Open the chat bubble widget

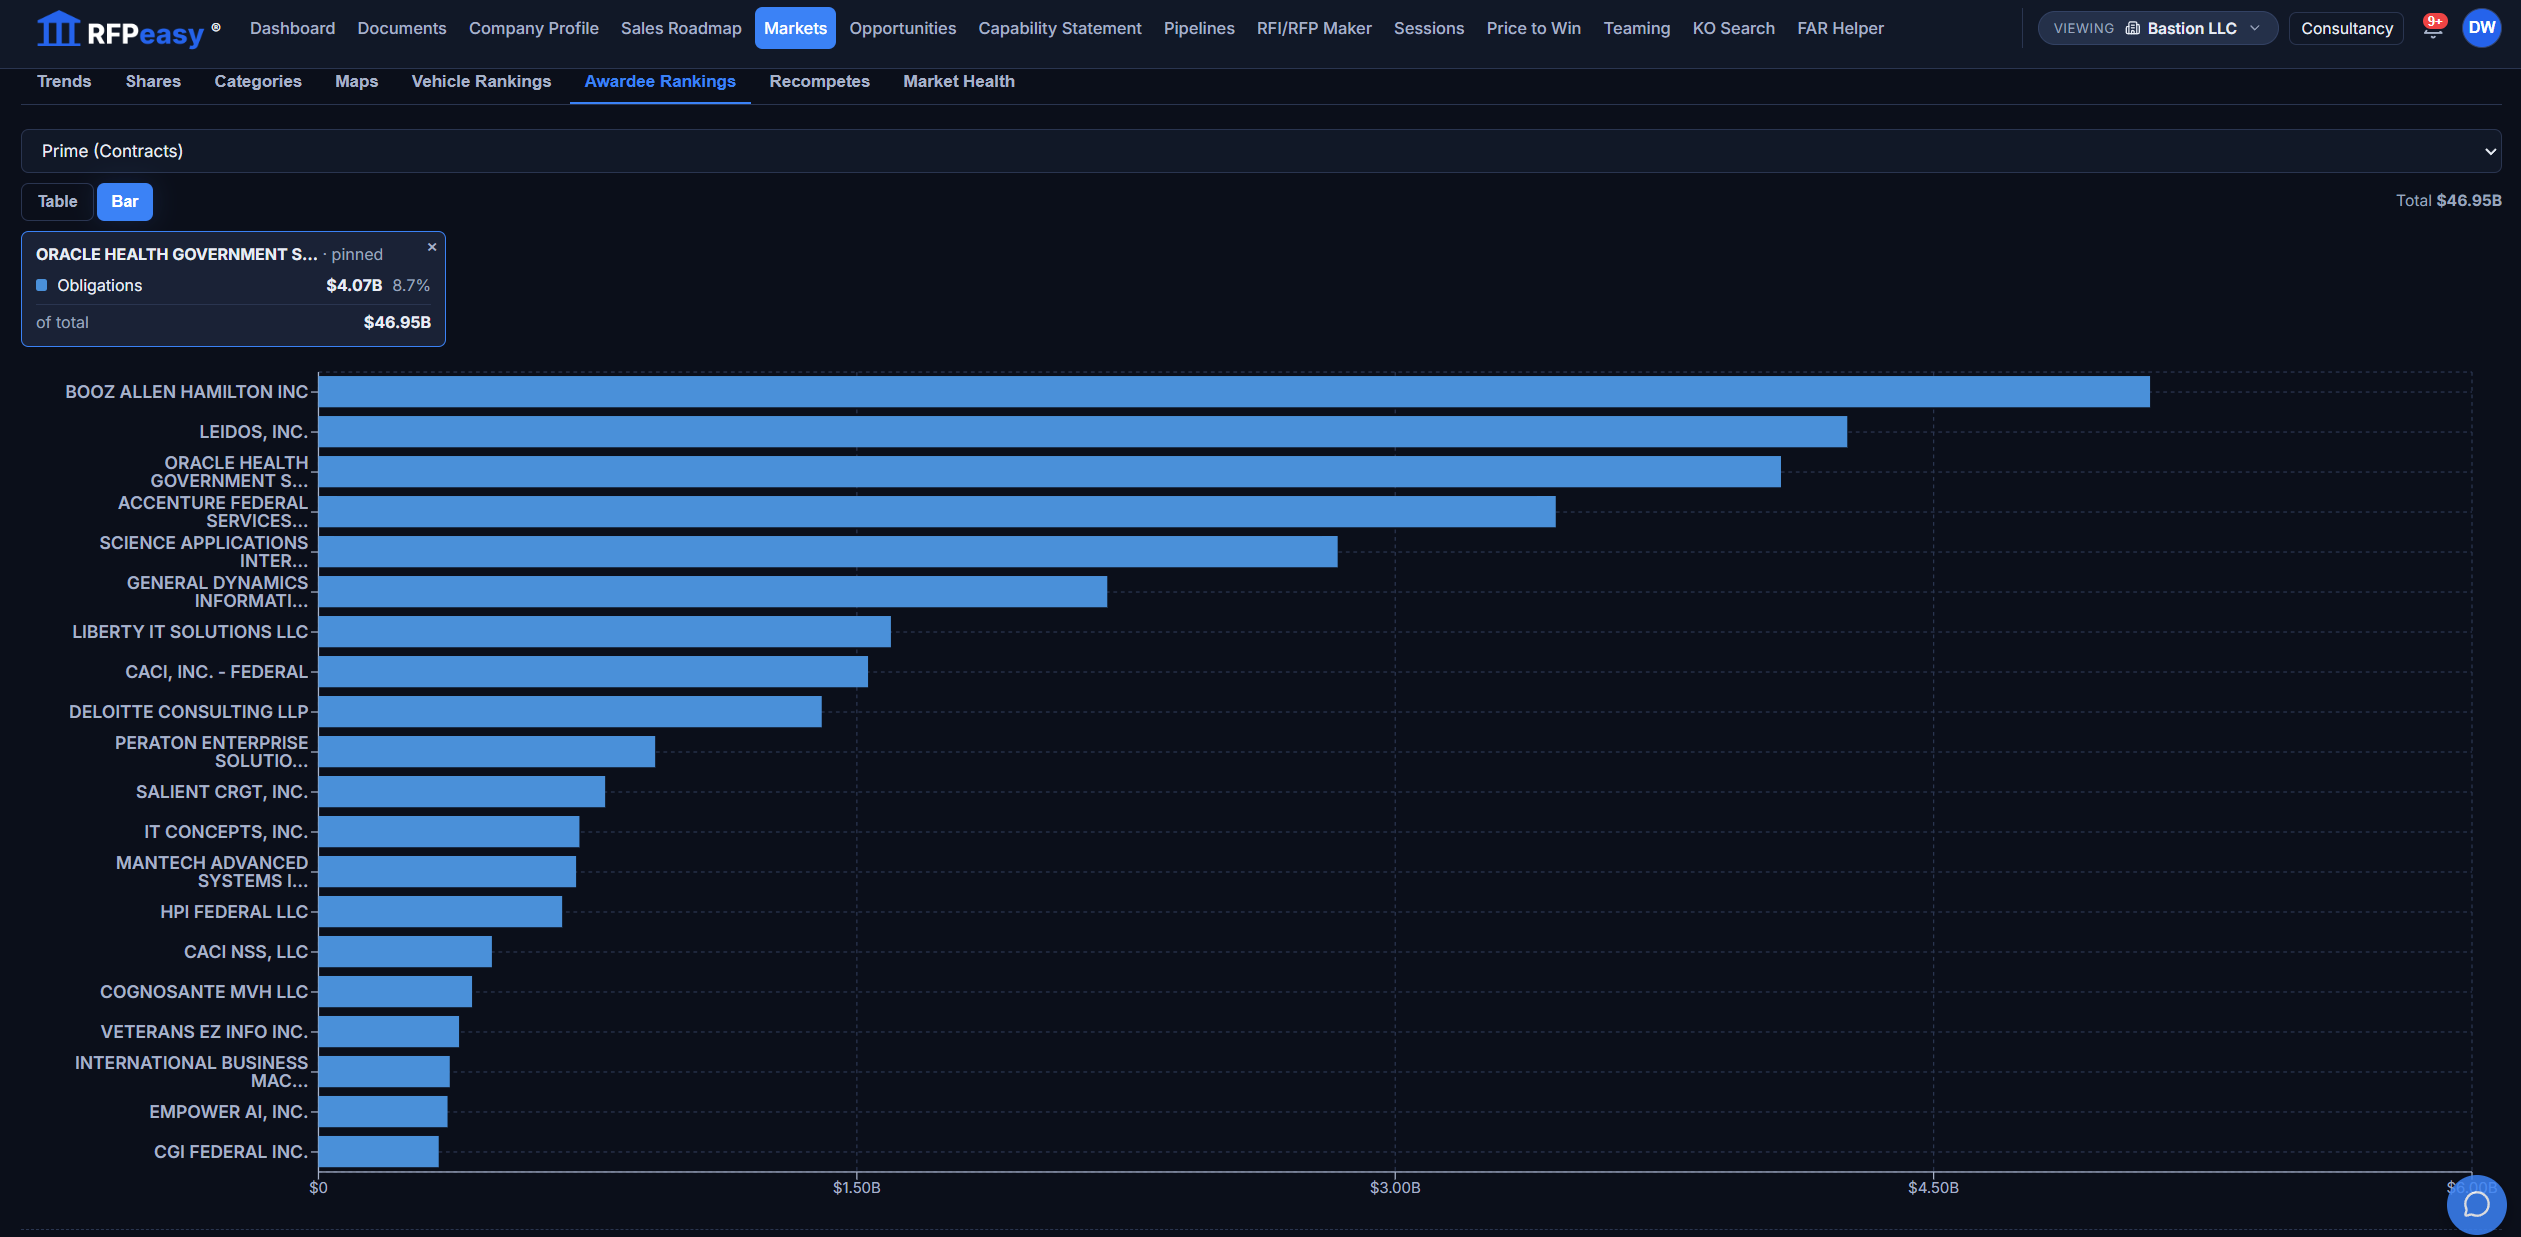[x=2476, y=1204]
